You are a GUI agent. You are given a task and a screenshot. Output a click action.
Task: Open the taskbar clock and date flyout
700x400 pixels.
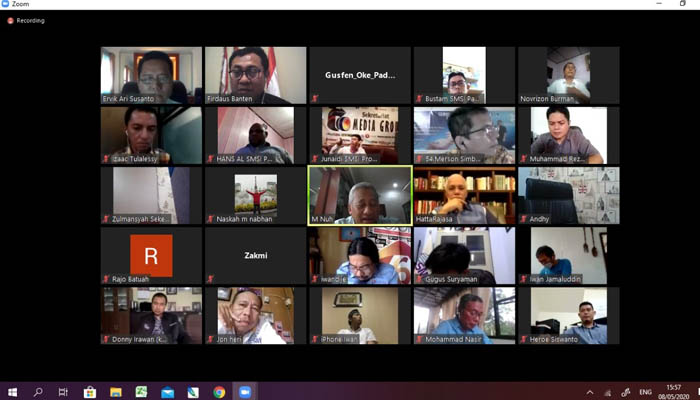tap(675, 391)
